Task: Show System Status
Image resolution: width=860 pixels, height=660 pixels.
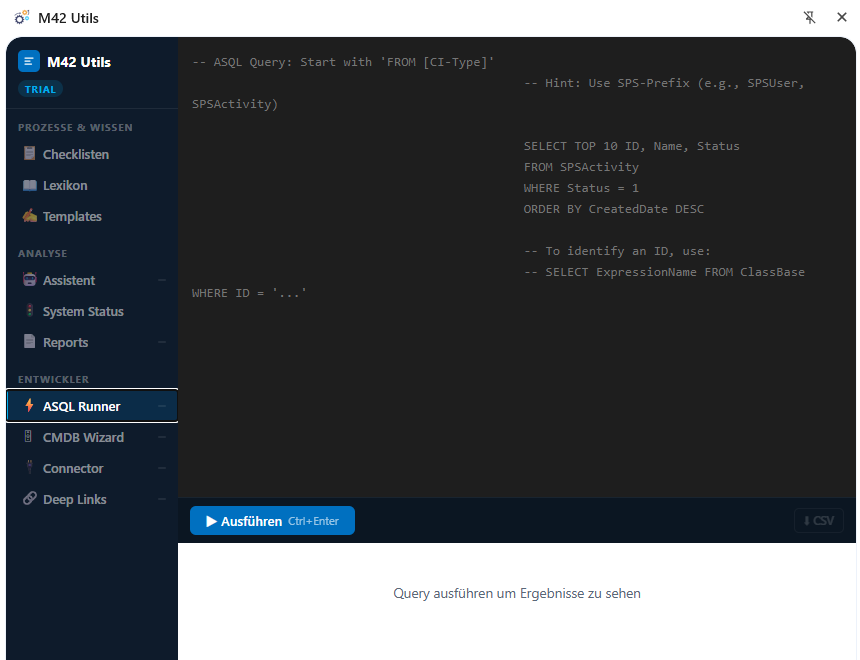Action: (92, 311)
